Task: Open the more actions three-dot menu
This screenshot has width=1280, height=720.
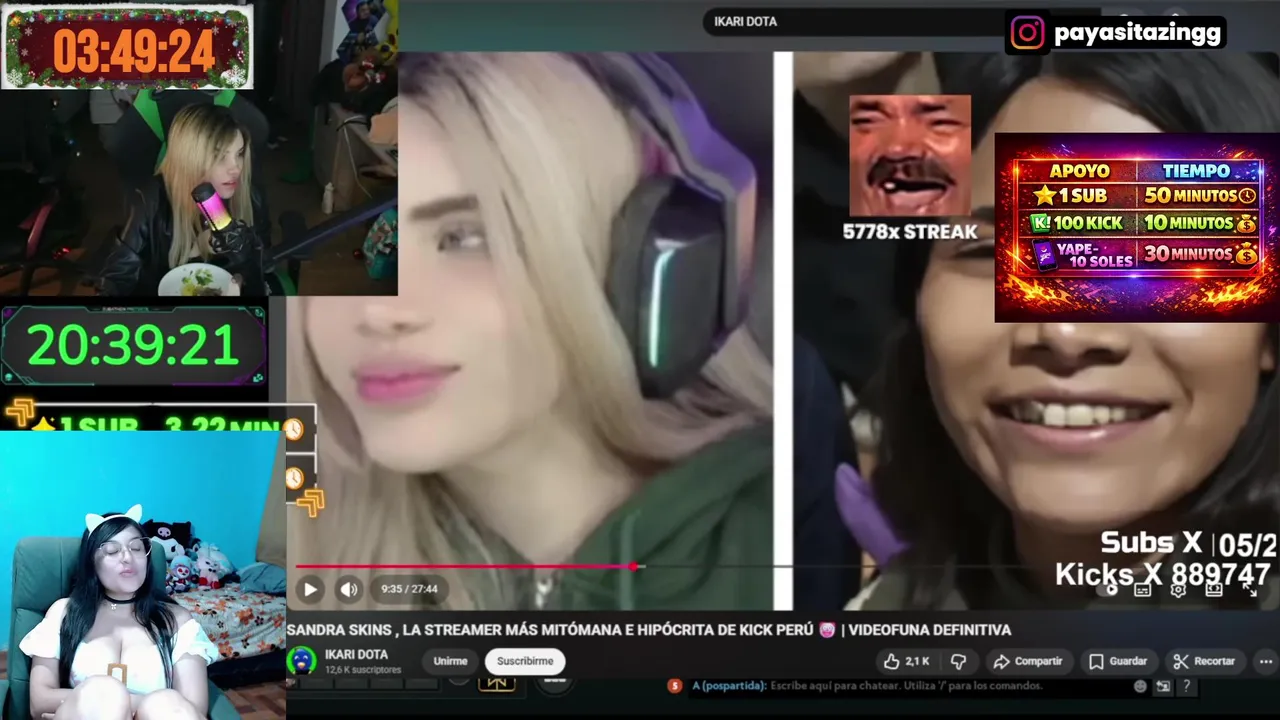Action: (1266, 661)
